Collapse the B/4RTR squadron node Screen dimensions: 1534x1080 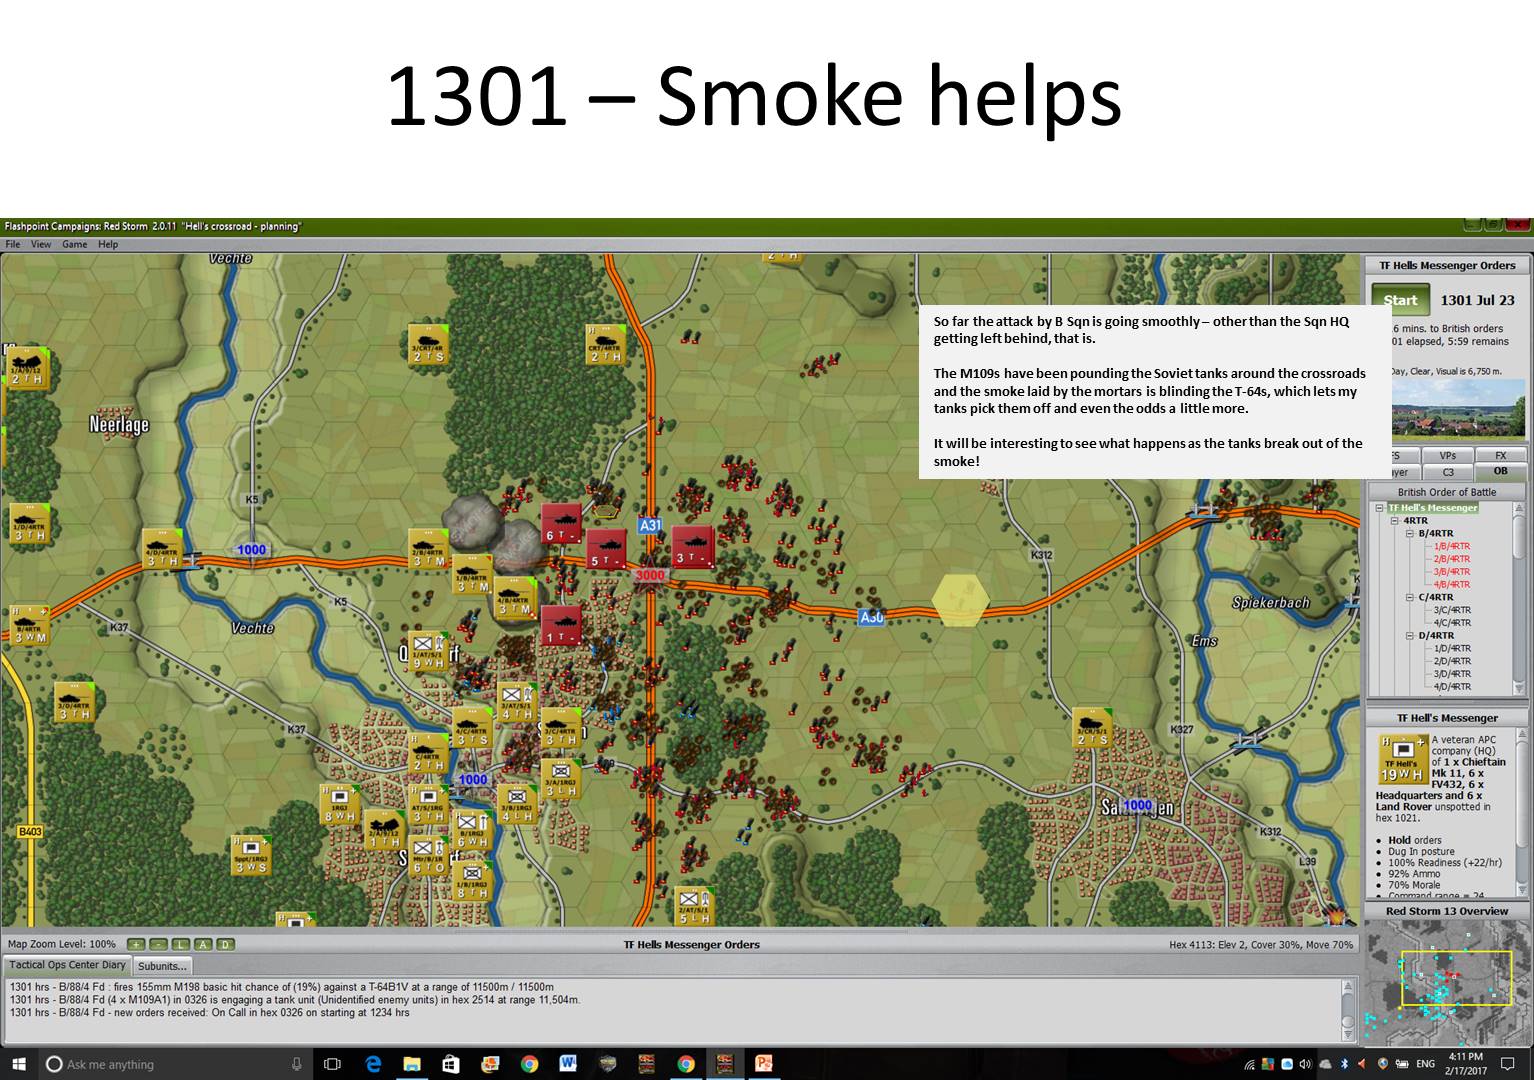1410,534
